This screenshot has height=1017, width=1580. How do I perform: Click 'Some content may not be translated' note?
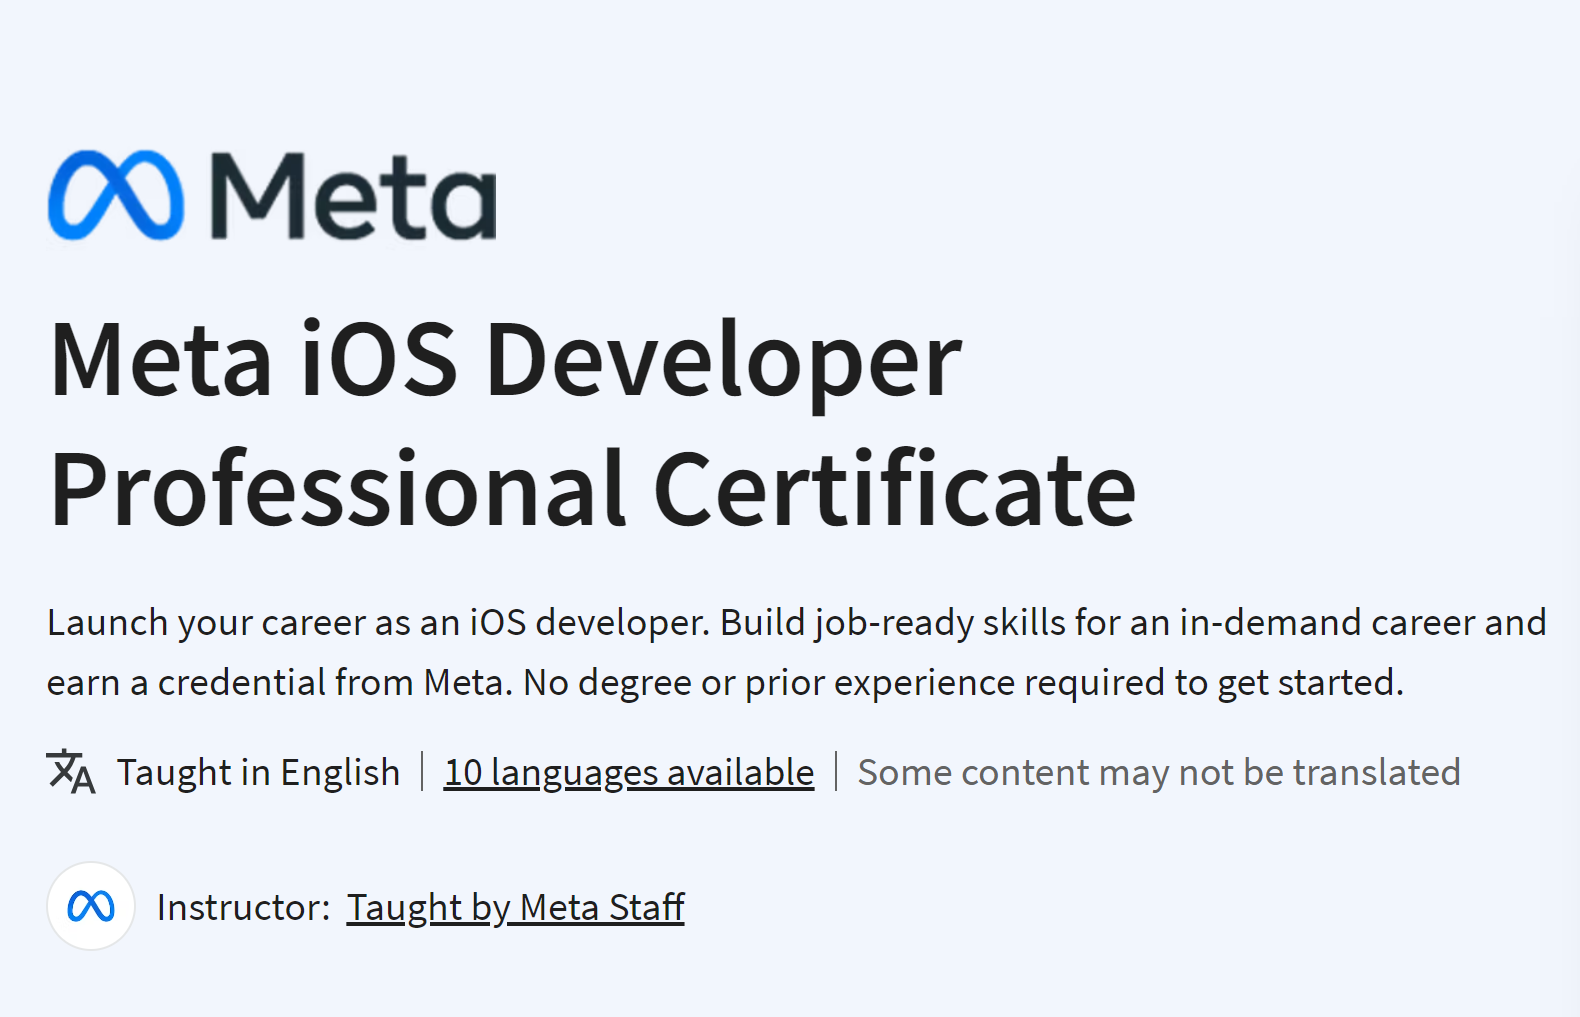[x=1159, y=773]
